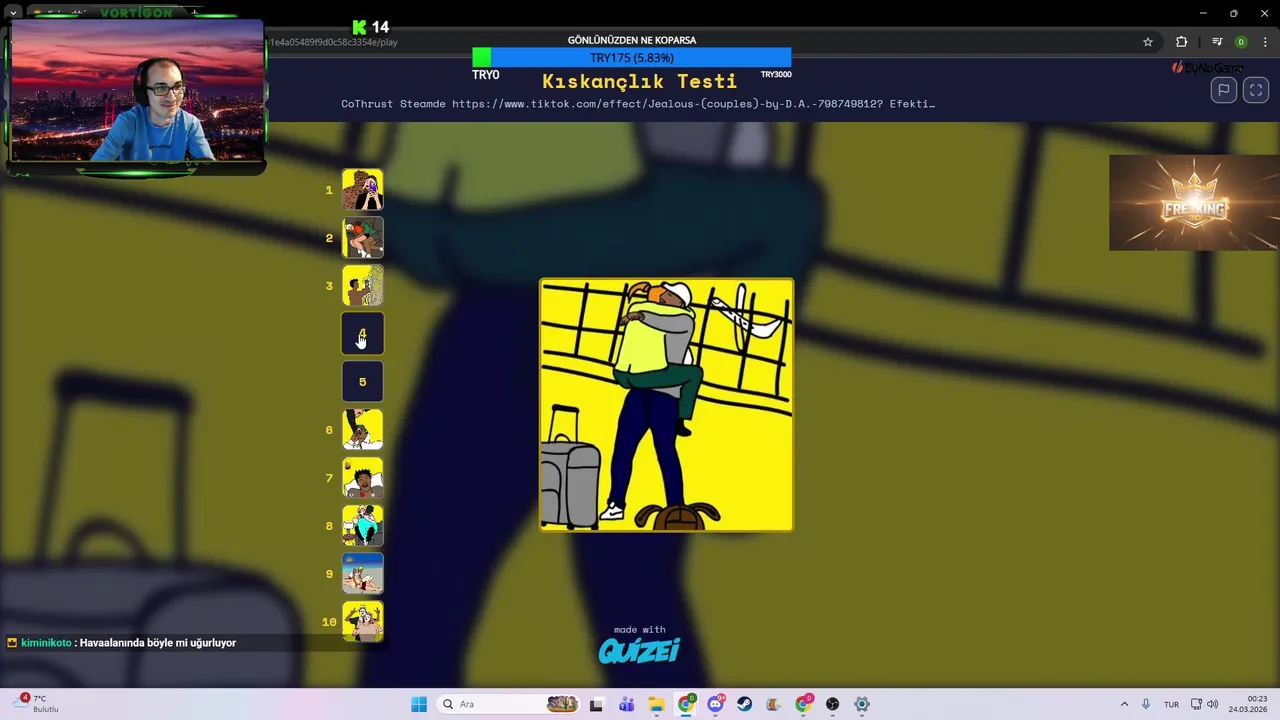Toggle fullscreen mode in the quiz

tap(1256, 90)
